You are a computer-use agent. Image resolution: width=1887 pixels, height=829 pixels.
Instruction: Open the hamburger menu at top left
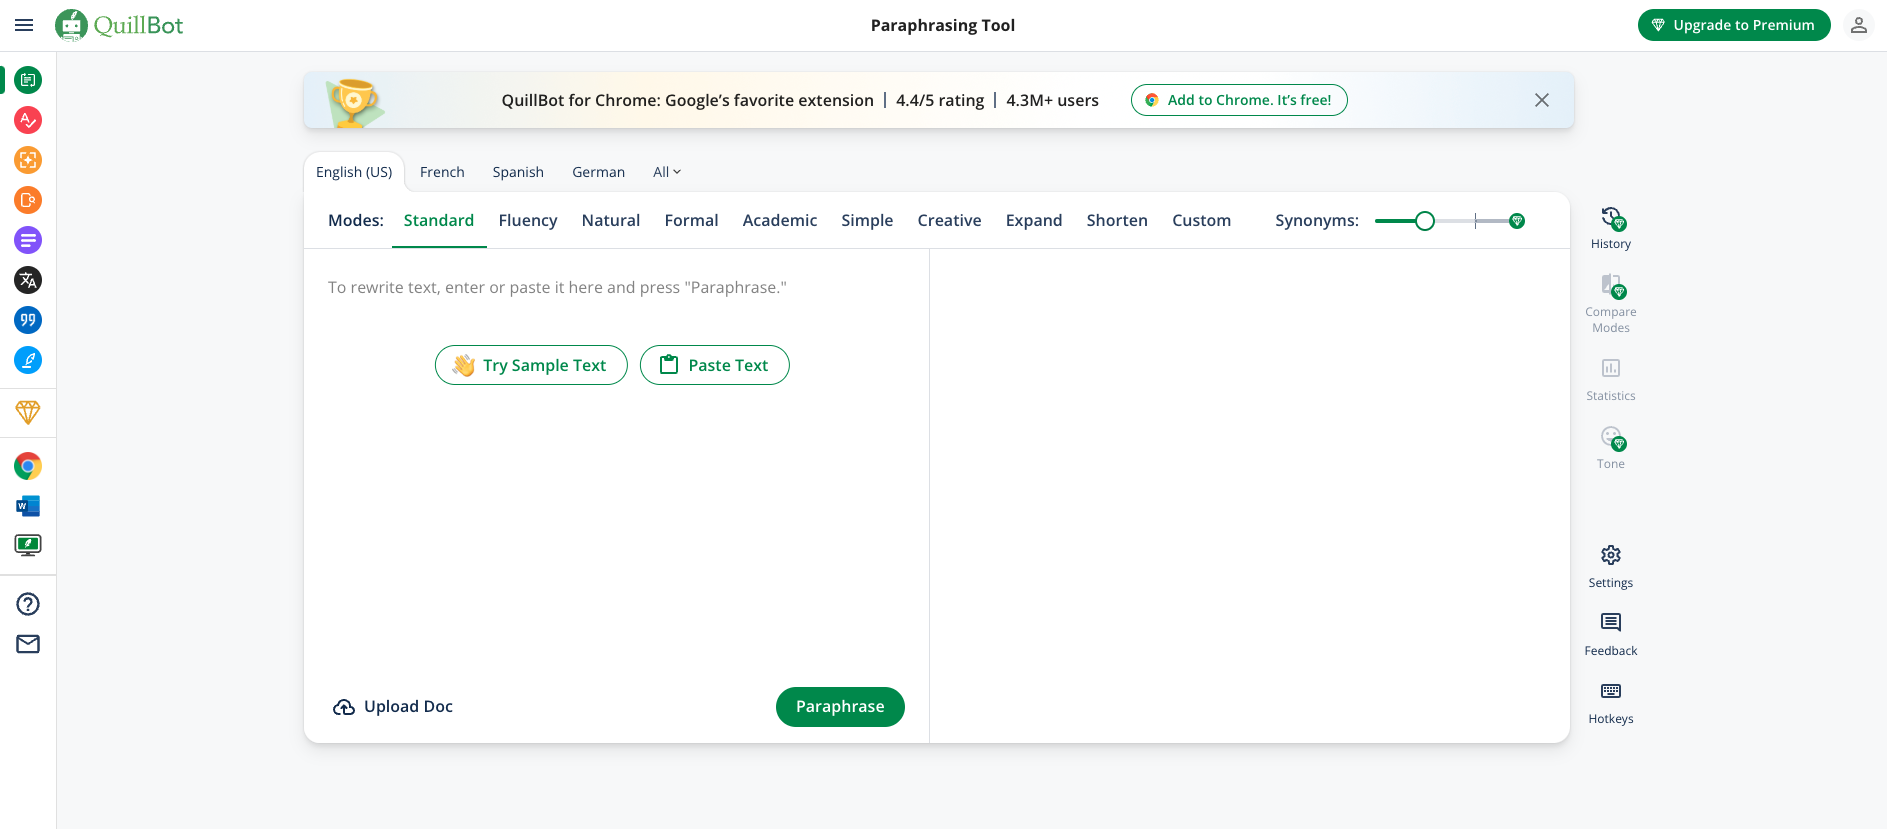click(24, 25)
